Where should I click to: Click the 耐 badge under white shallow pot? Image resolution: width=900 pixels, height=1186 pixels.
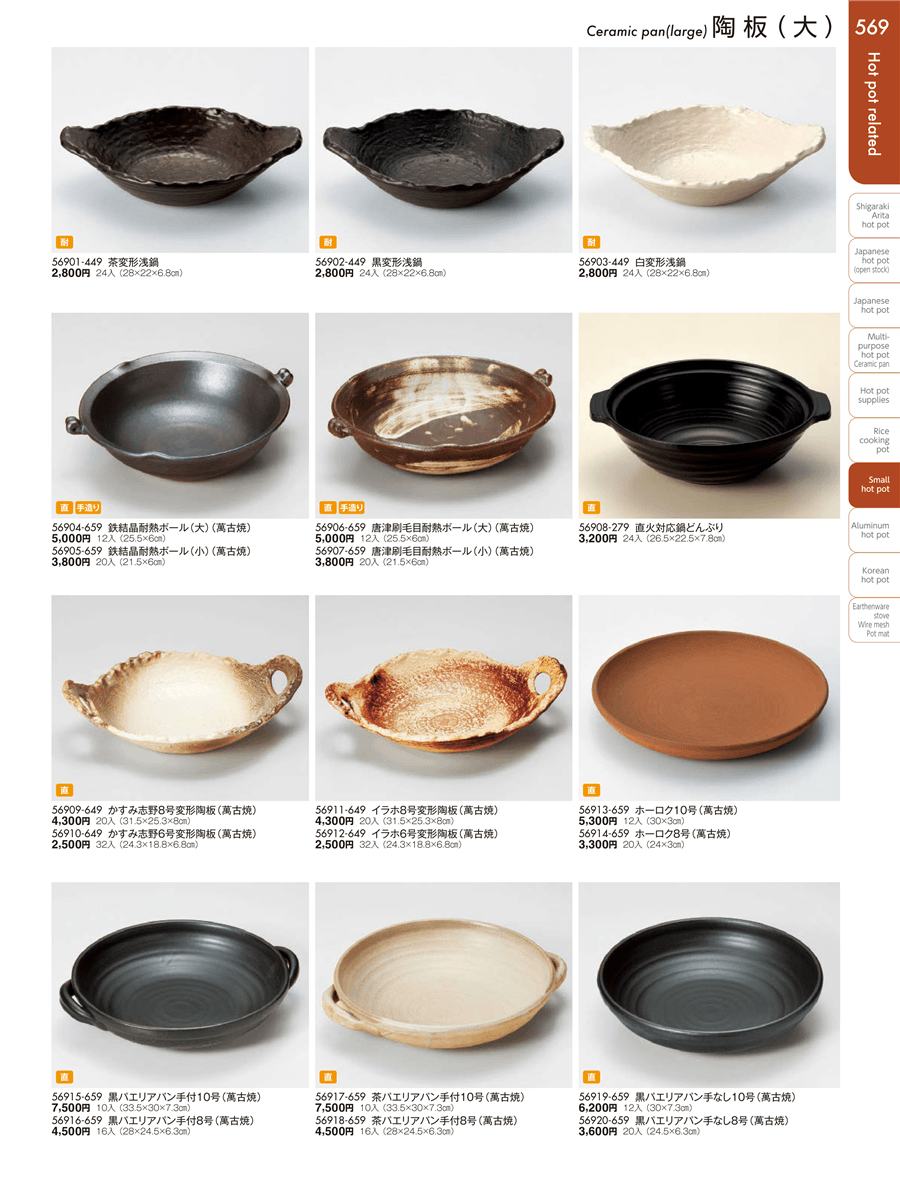click(591, 242)
